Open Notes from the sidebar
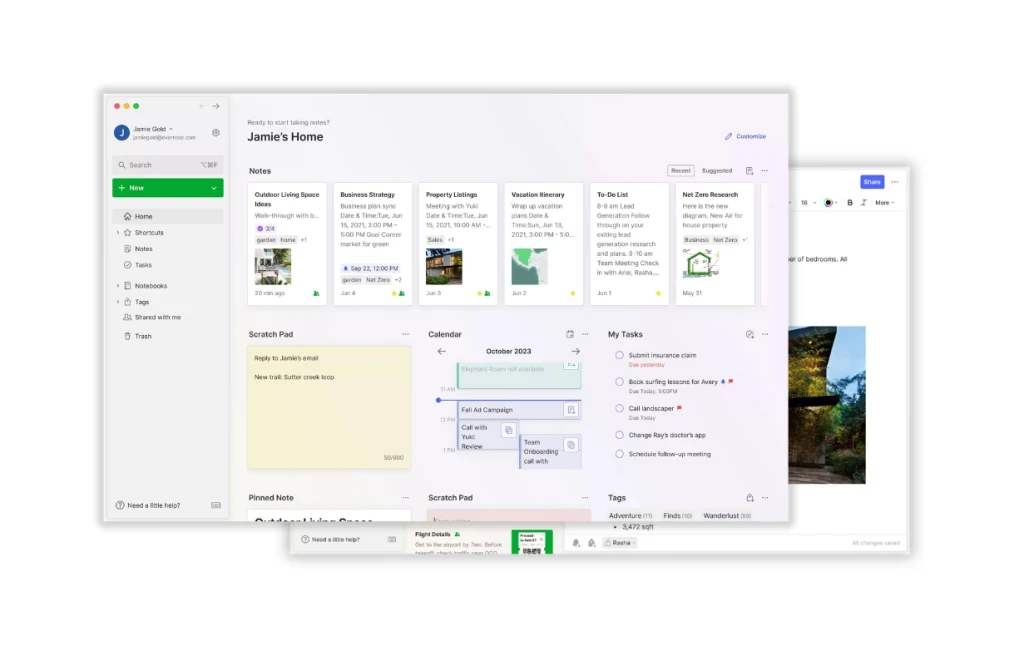Image resolution: width=1024 pixels, height=655 pixels. pyautogui.click(x=143, y=249)
